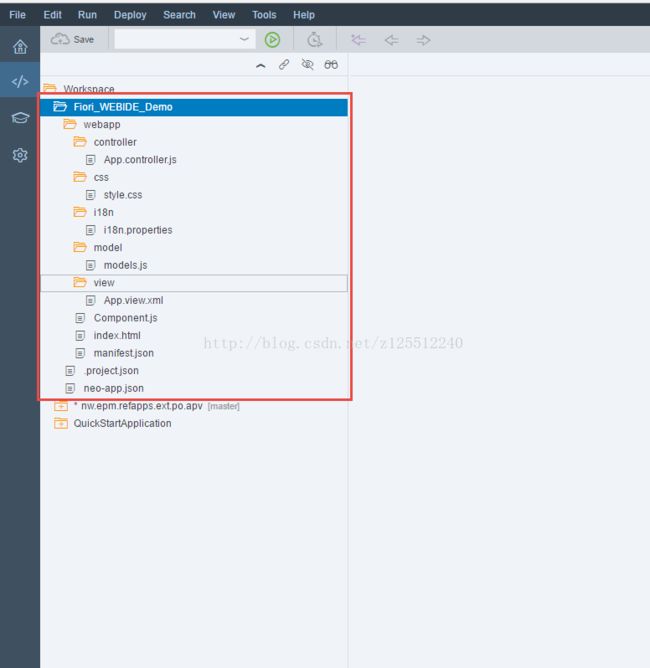This screenshot has width=650, height=668.
Task: Click file icon beside Component.js
Action: pos(80,318)
